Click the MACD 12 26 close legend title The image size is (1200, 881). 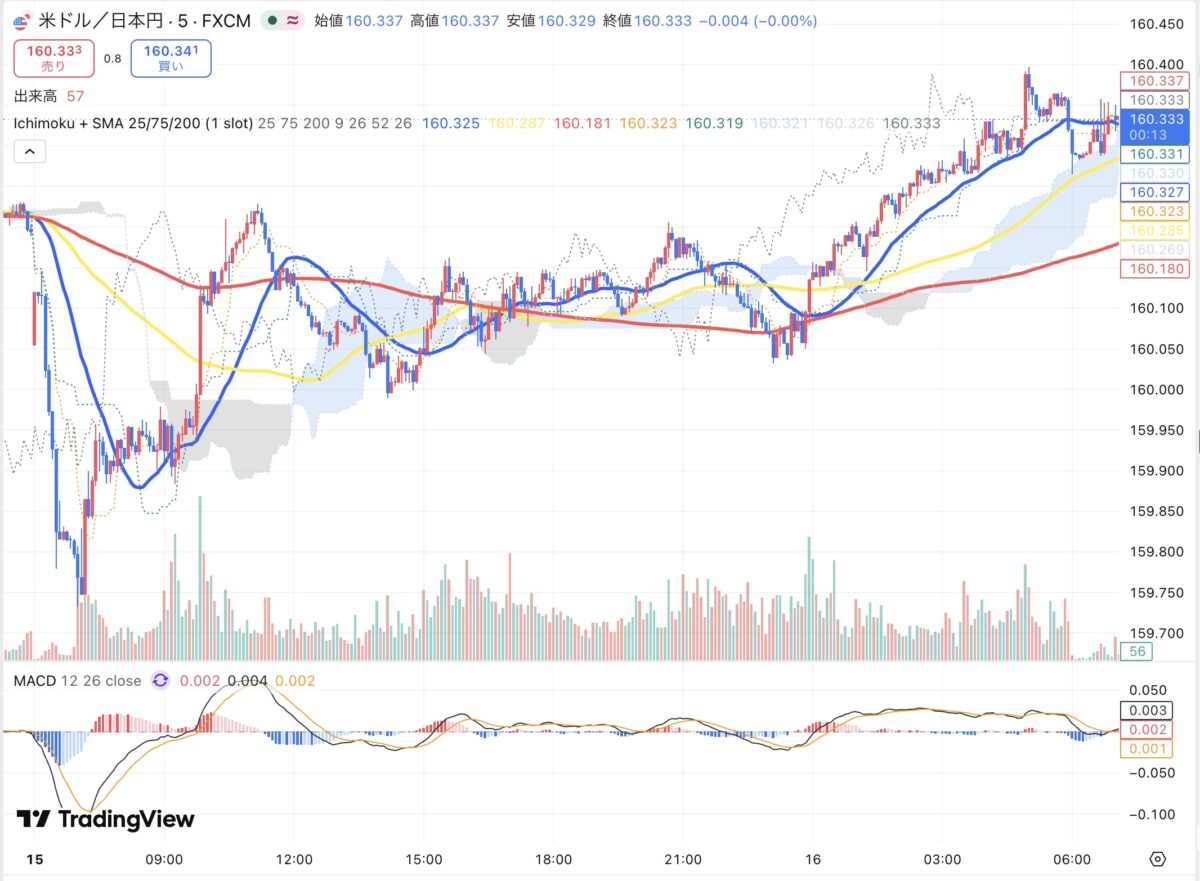77,681
